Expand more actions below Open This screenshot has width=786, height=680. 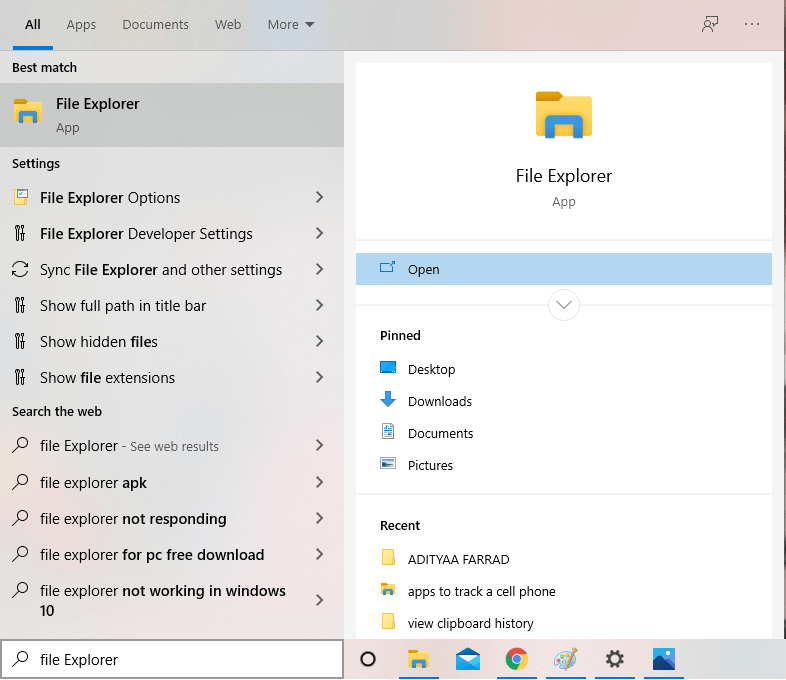click(564, 304)
